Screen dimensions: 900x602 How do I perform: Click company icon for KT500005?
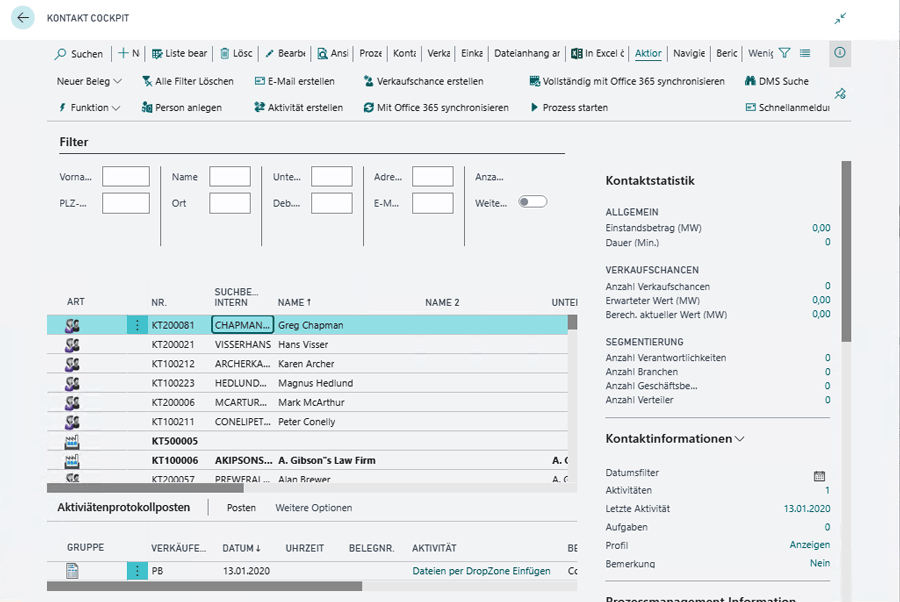72,441
